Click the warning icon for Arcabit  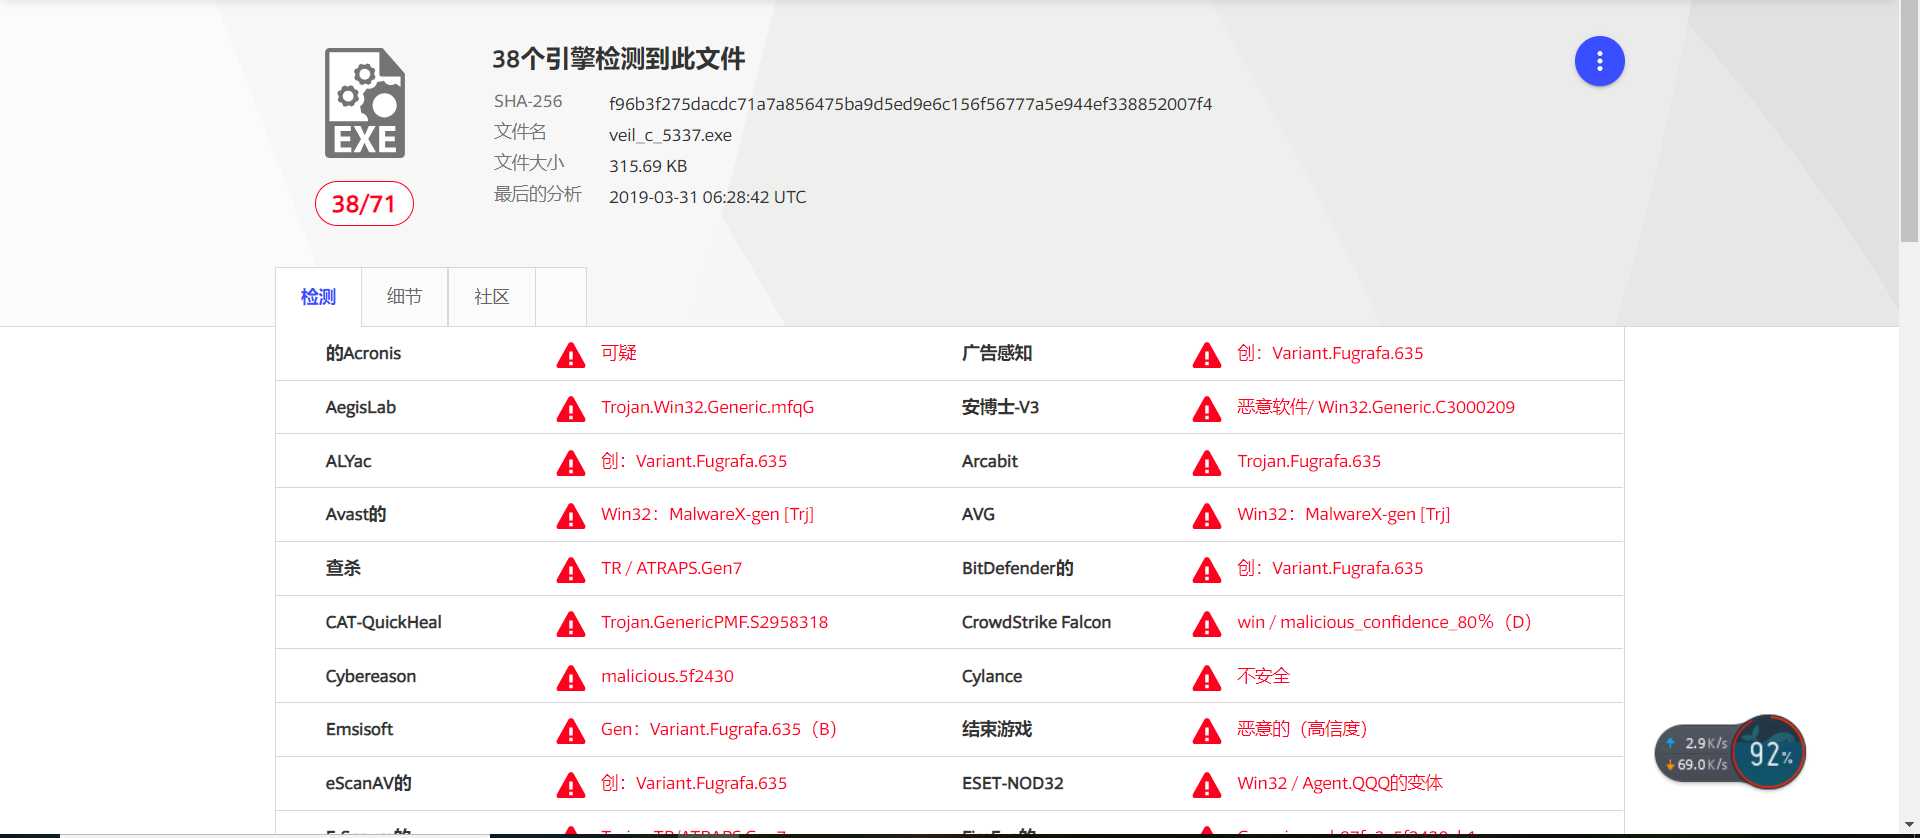(1207, 463)
